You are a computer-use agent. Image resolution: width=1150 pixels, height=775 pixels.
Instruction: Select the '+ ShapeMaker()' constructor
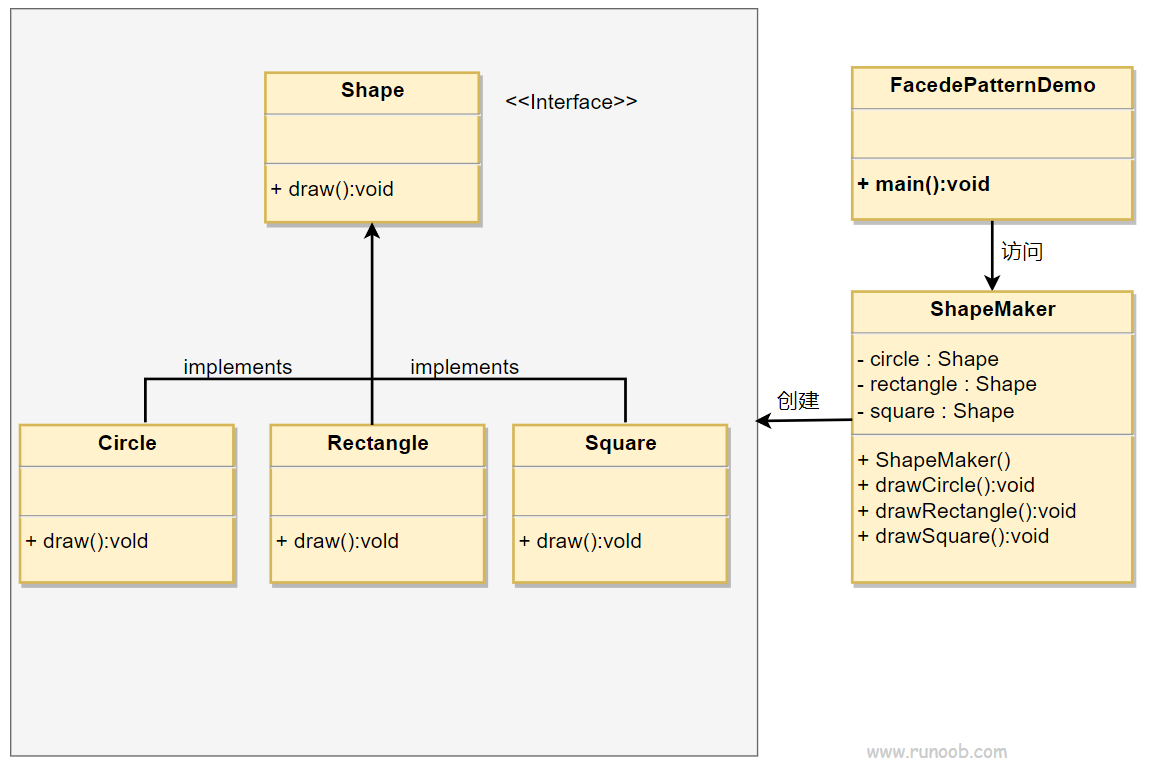point(934,460)
